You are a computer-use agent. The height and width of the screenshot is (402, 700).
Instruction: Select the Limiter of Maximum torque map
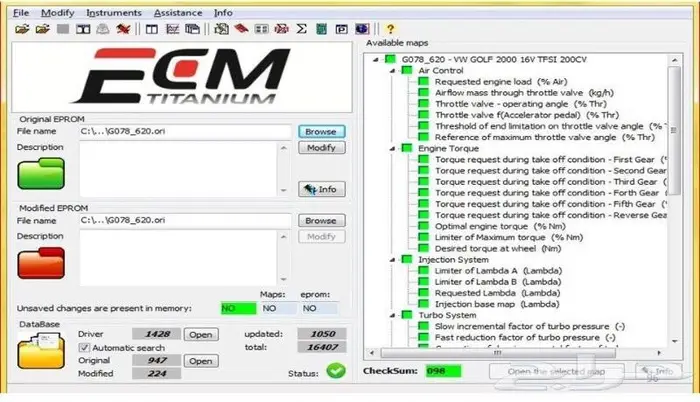click(493, 237)
